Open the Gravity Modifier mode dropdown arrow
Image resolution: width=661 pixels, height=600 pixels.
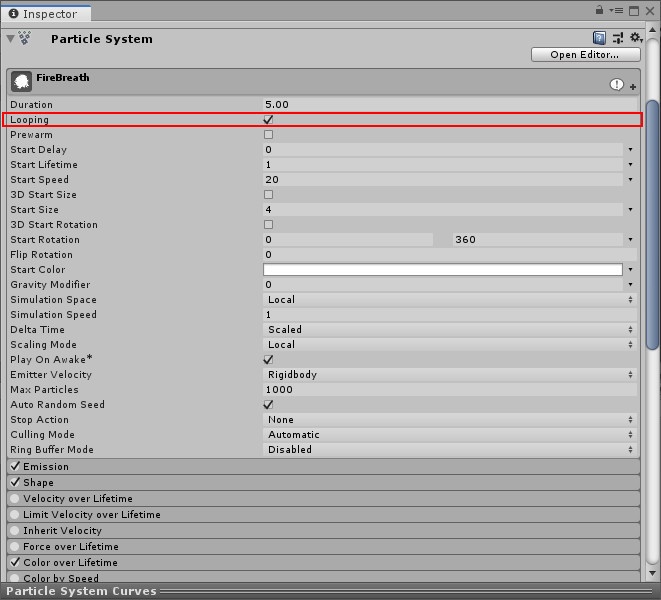coord(631,285)
